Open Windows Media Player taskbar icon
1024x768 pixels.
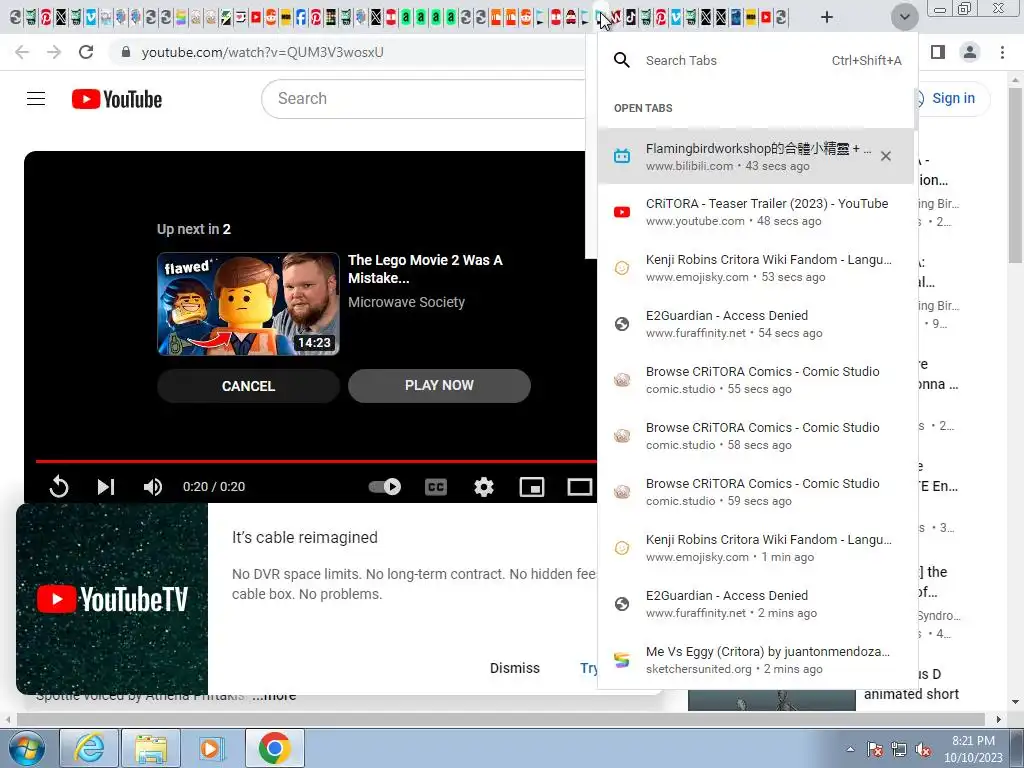coord(211,748)
